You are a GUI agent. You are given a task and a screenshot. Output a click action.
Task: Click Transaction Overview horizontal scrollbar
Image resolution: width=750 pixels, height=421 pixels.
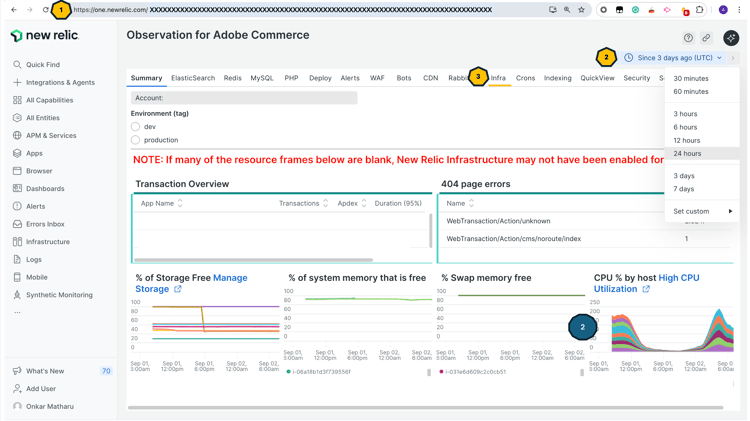pyautogui.click(x=253, y=260)
